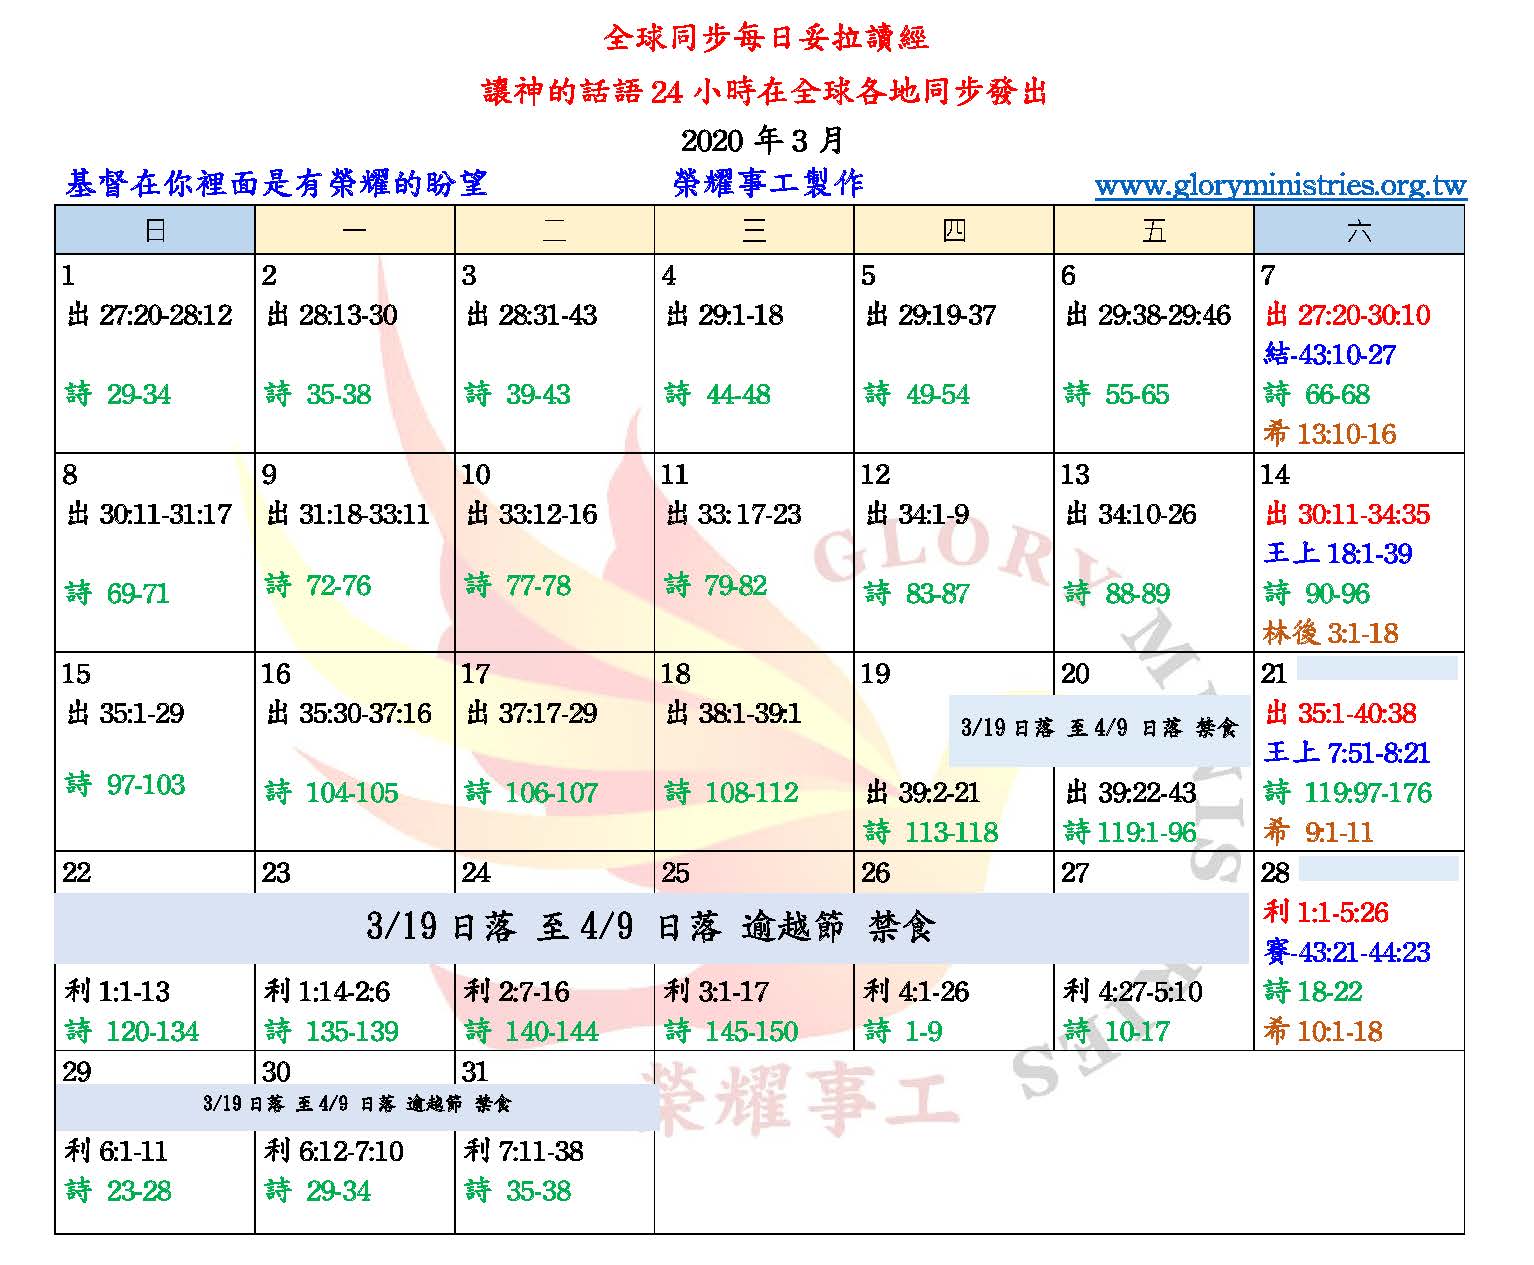Click the slogan 基督在你裡面是有榮耀的盼望

(276, 184)
